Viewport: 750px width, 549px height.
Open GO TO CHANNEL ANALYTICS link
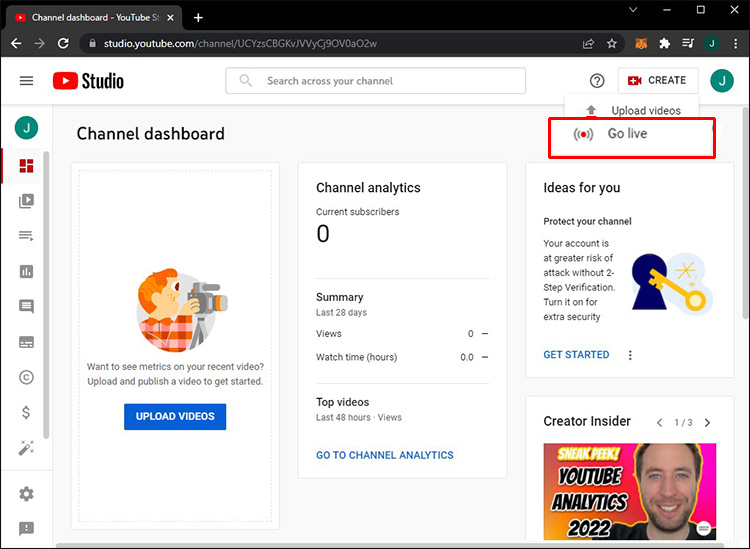pos(385,455)
